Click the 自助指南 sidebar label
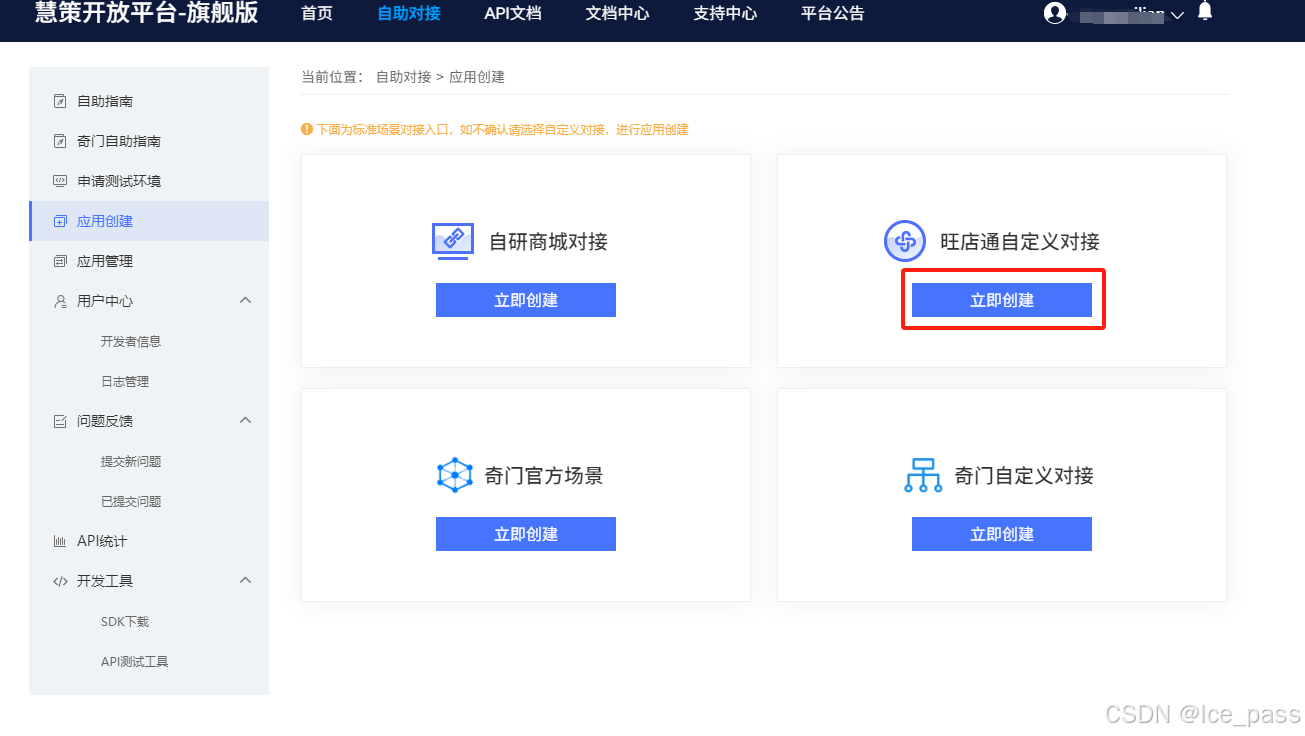Image resolution: width=1305 pixels, height=736 pixels. [x=105, y=101]
